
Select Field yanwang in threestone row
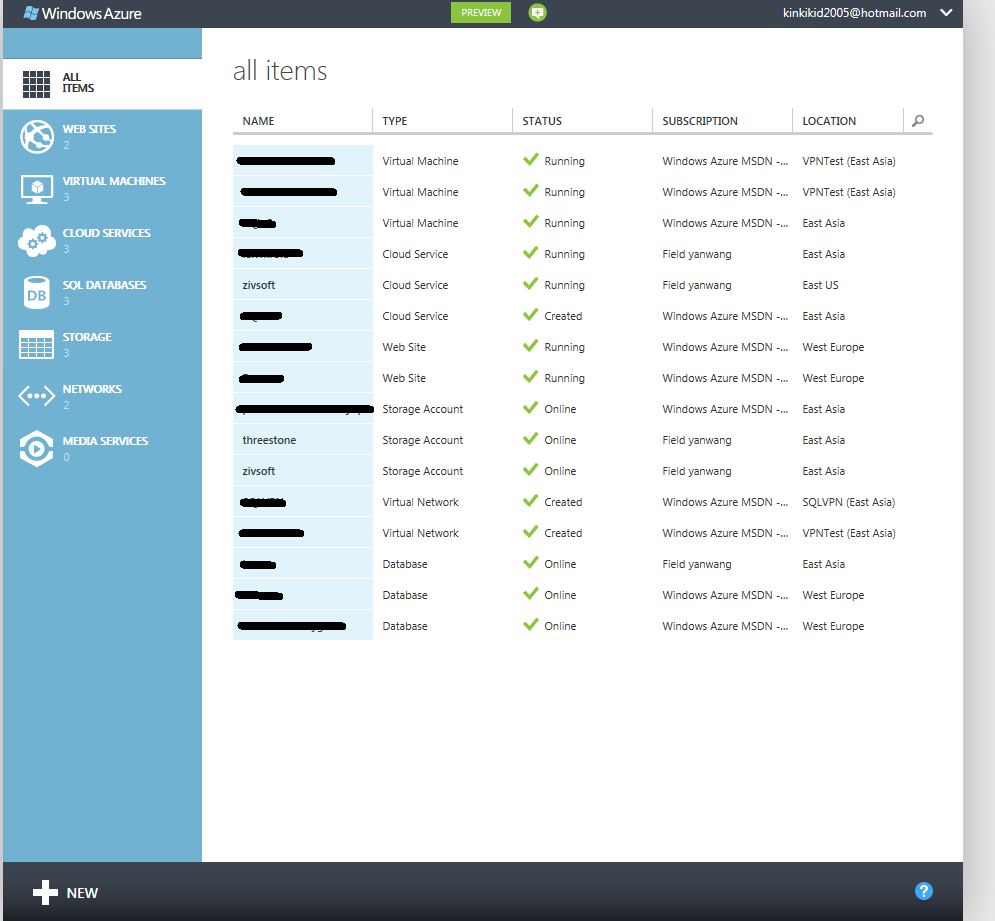click(x=697, y=440)
